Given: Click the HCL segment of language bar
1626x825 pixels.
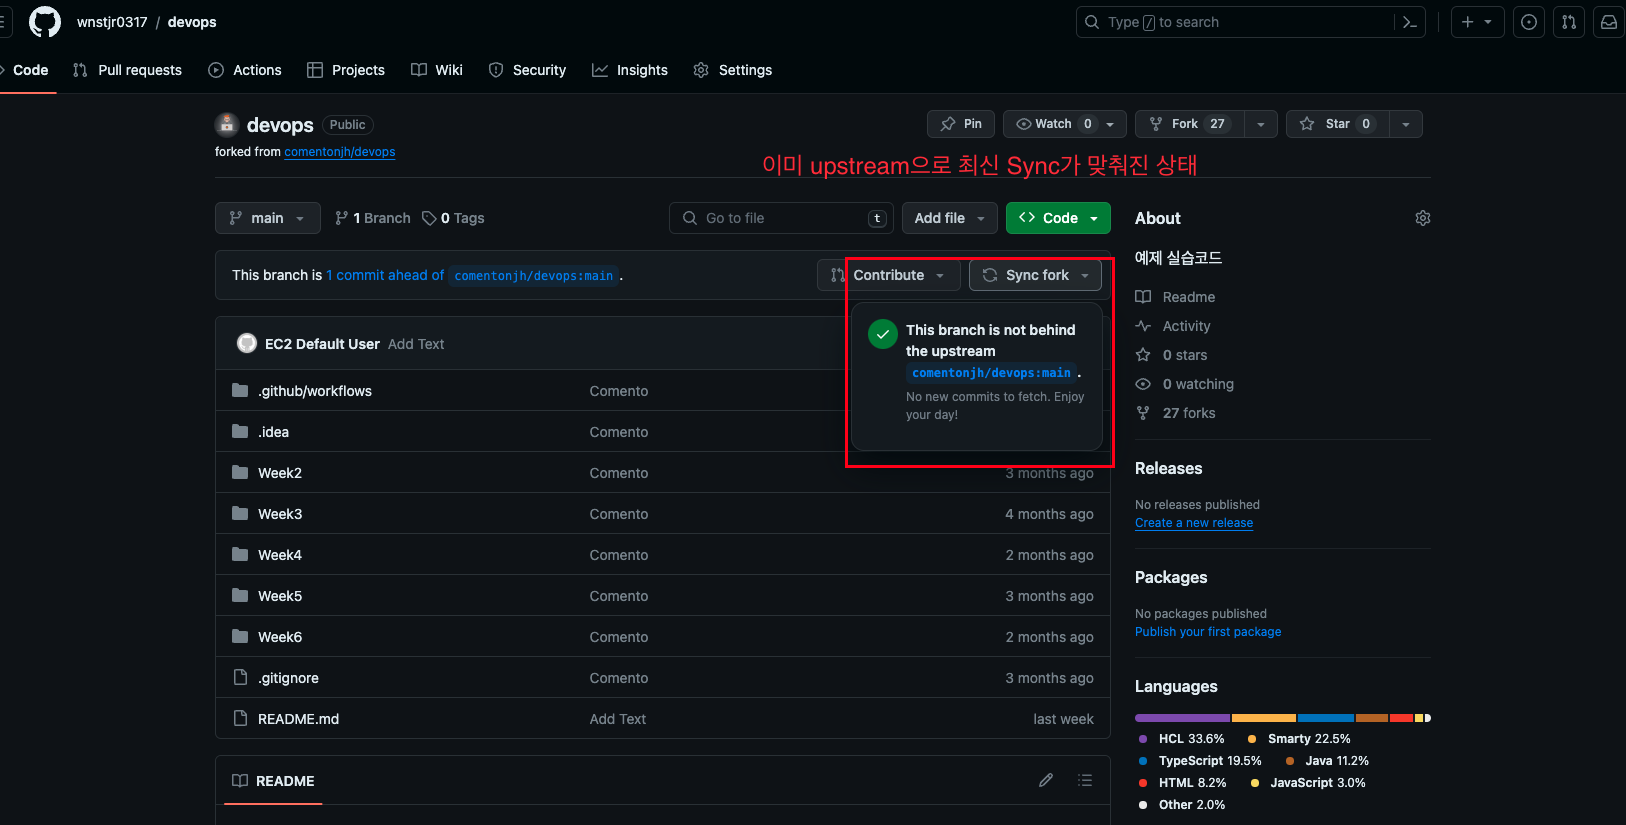Looking at the screenshot, I should (1182, 718).
